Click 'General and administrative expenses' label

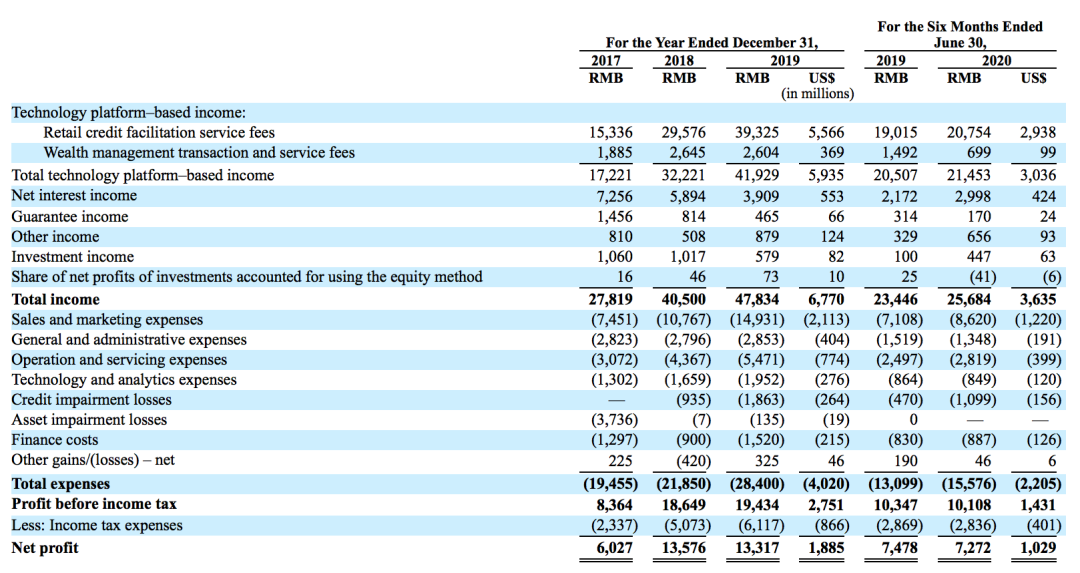[129, 339]
